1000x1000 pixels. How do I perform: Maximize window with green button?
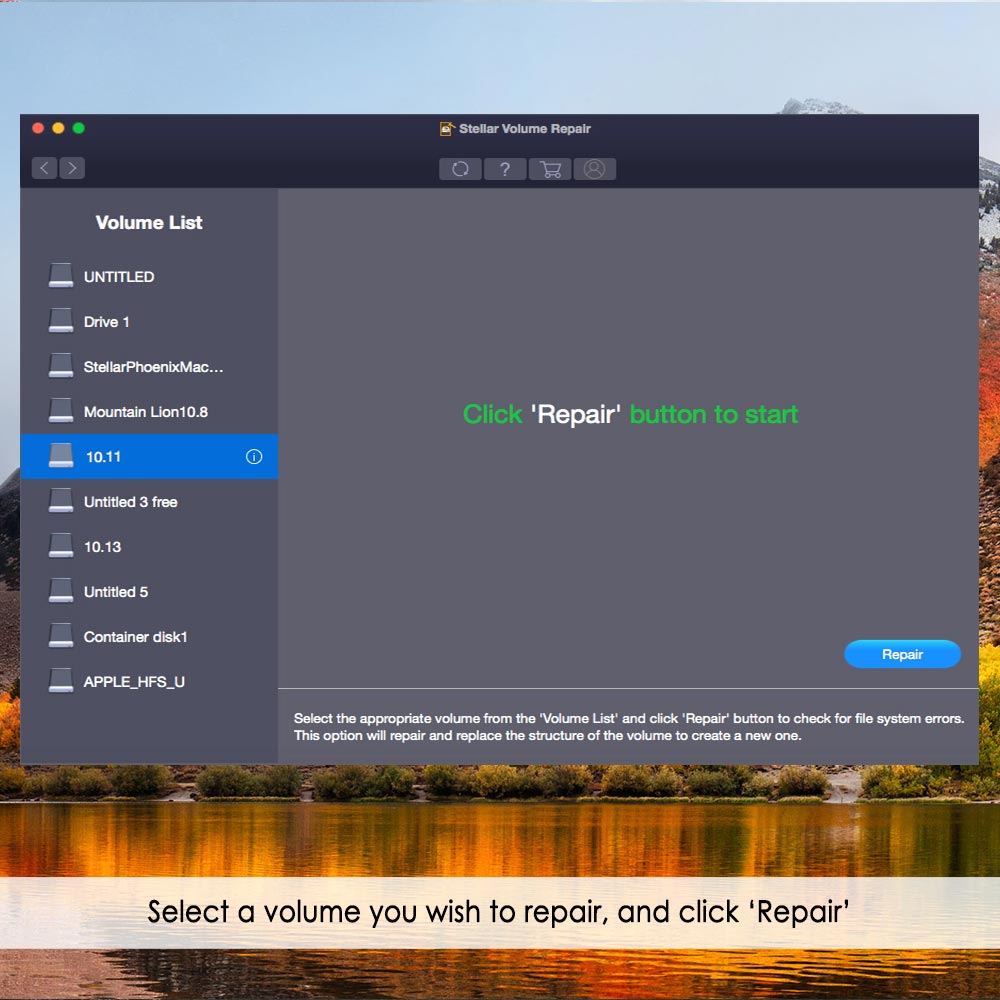point(78,128)
